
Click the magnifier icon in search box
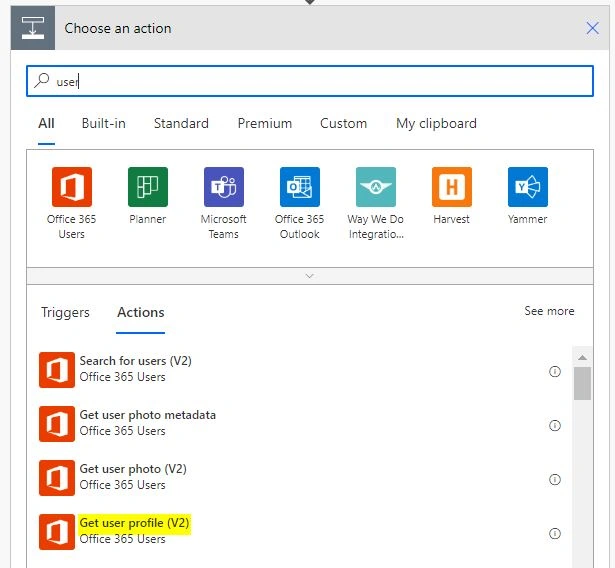[x=41, y=81]
